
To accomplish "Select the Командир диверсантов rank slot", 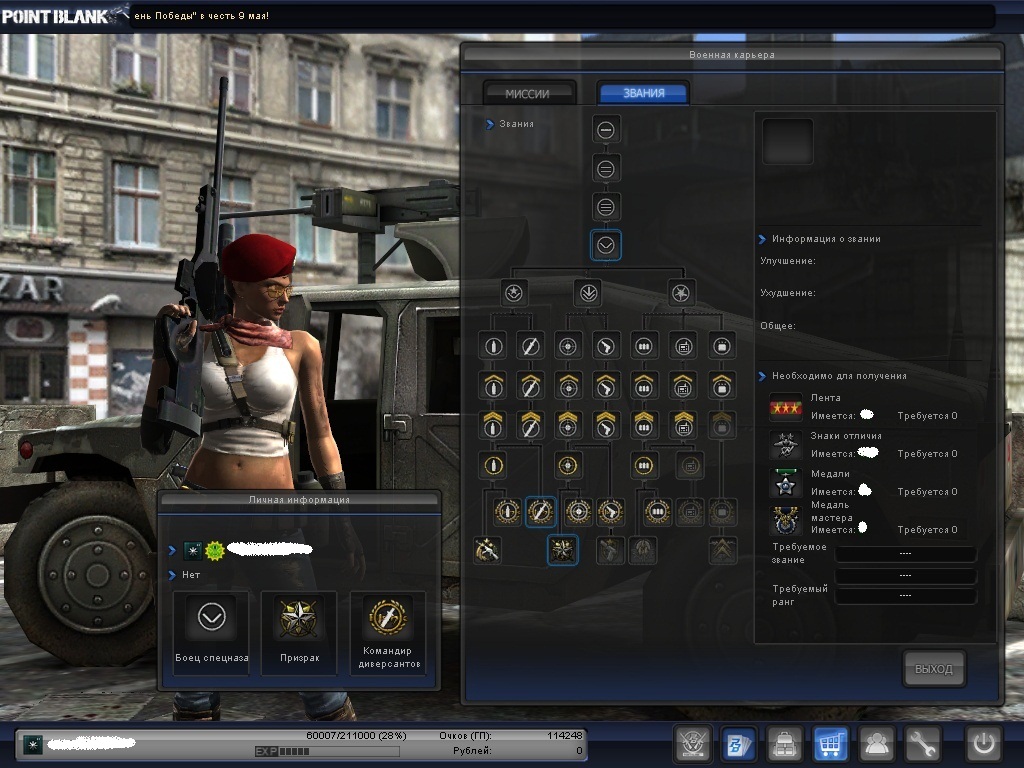I will (x=387, y=632).
